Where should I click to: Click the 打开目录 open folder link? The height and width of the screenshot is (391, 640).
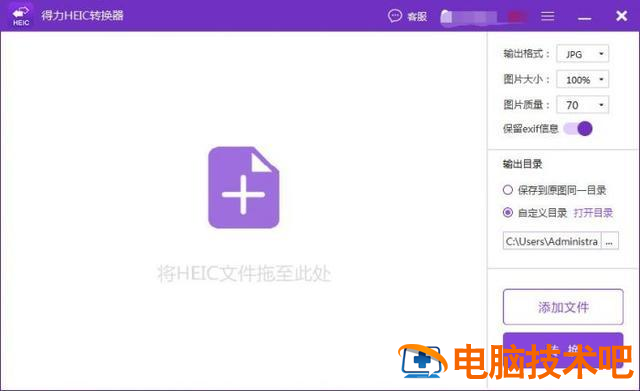[593, 213]
